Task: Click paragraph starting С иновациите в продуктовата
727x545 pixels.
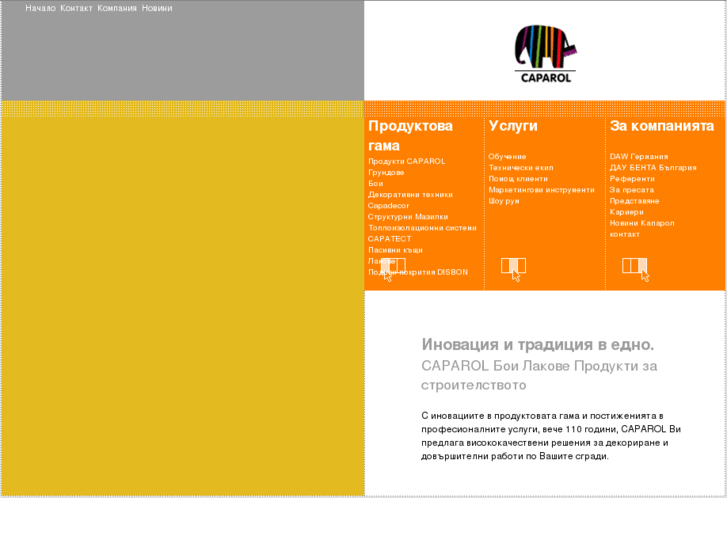Action: tap(551, 436)
